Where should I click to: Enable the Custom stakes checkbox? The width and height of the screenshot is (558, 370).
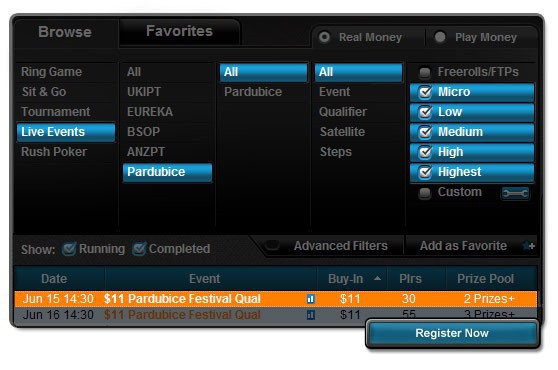pos(425,193)
